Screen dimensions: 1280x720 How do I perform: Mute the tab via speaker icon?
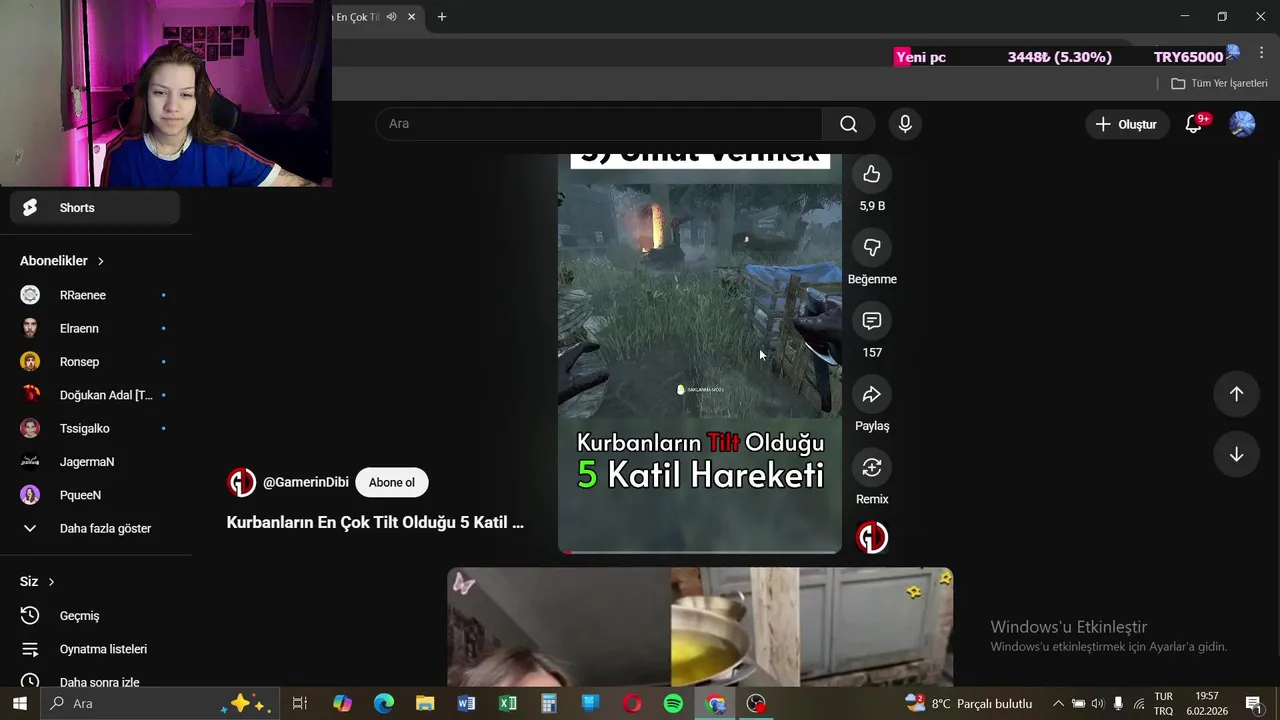[x=392, y=17]
